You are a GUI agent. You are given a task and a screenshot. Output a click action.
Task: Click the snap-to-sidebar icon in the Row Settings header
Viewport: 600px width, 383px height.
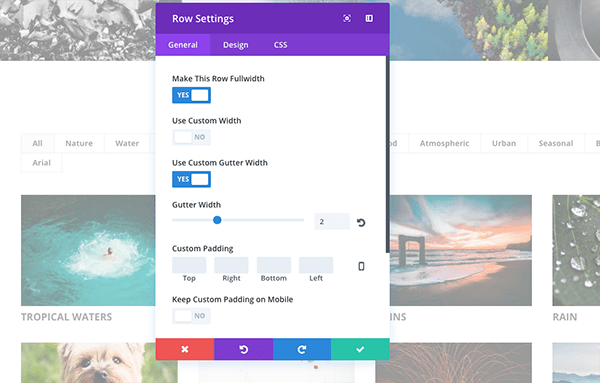pos(369,18)
